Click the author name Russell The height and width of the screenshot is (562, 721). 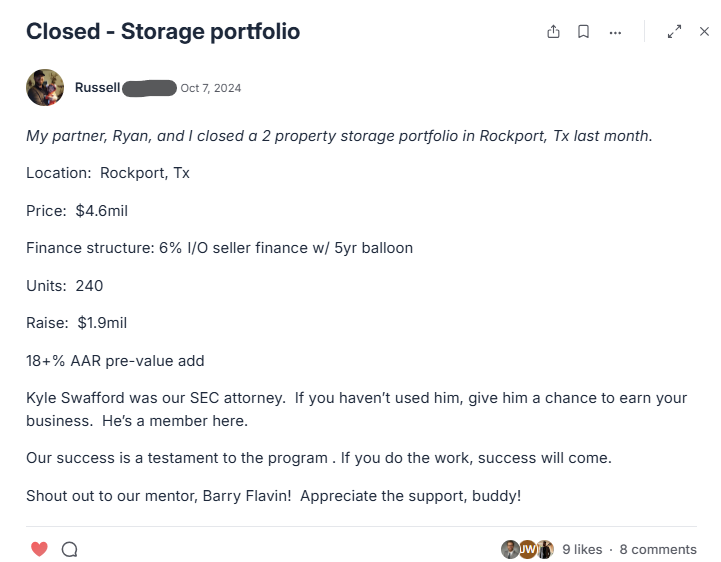[x=97, y=88]
